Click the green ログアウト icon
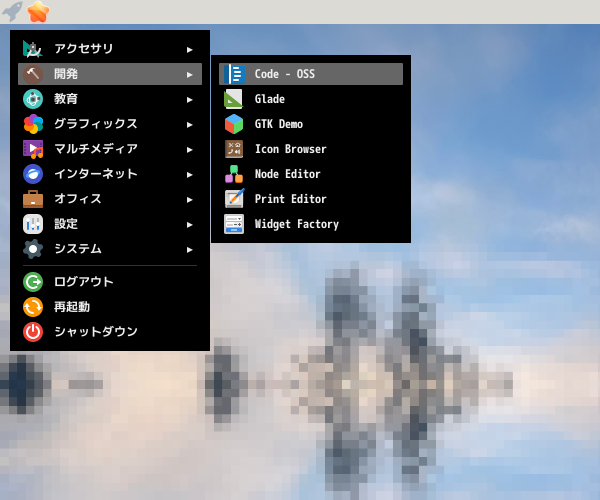600x500 pixels. 33,282
